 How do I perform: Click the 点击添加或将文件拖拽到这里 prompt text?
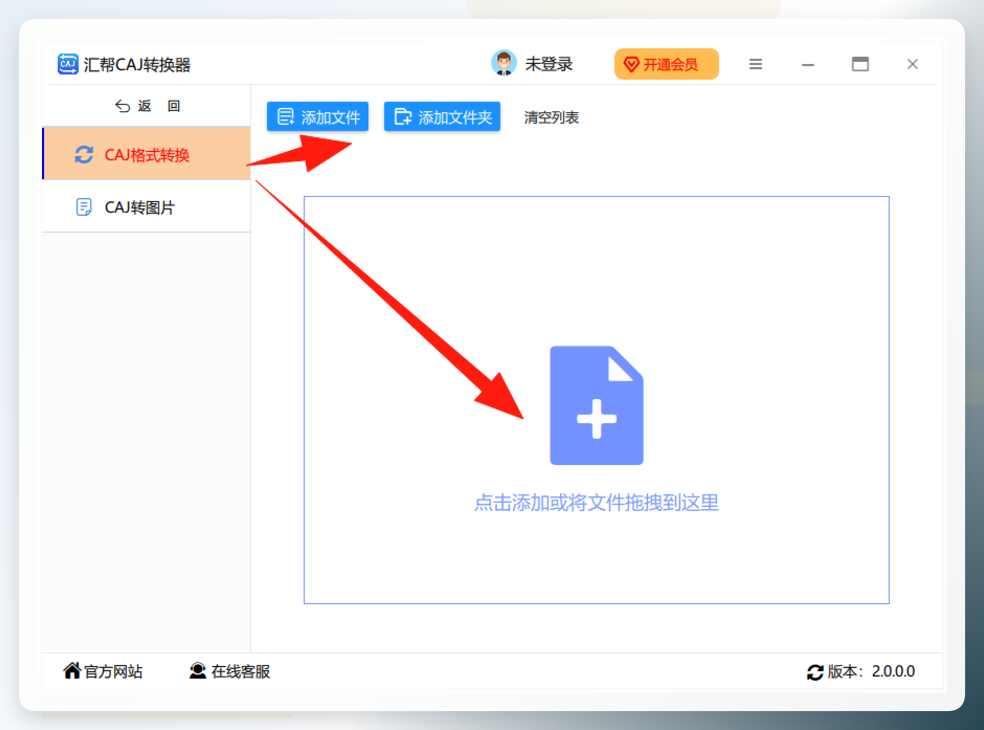tap(596, 503)
